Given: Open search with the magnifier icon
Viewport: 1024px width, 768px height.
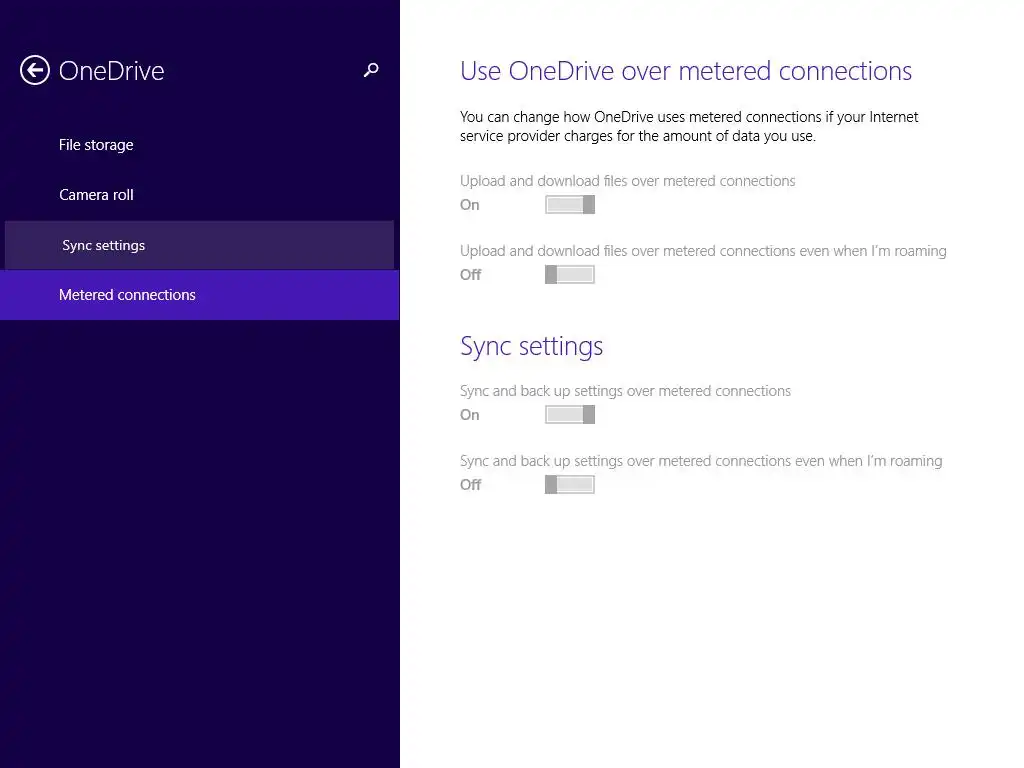Looking at the screenshot, I should pyautogui.click(x=371, y=70).
